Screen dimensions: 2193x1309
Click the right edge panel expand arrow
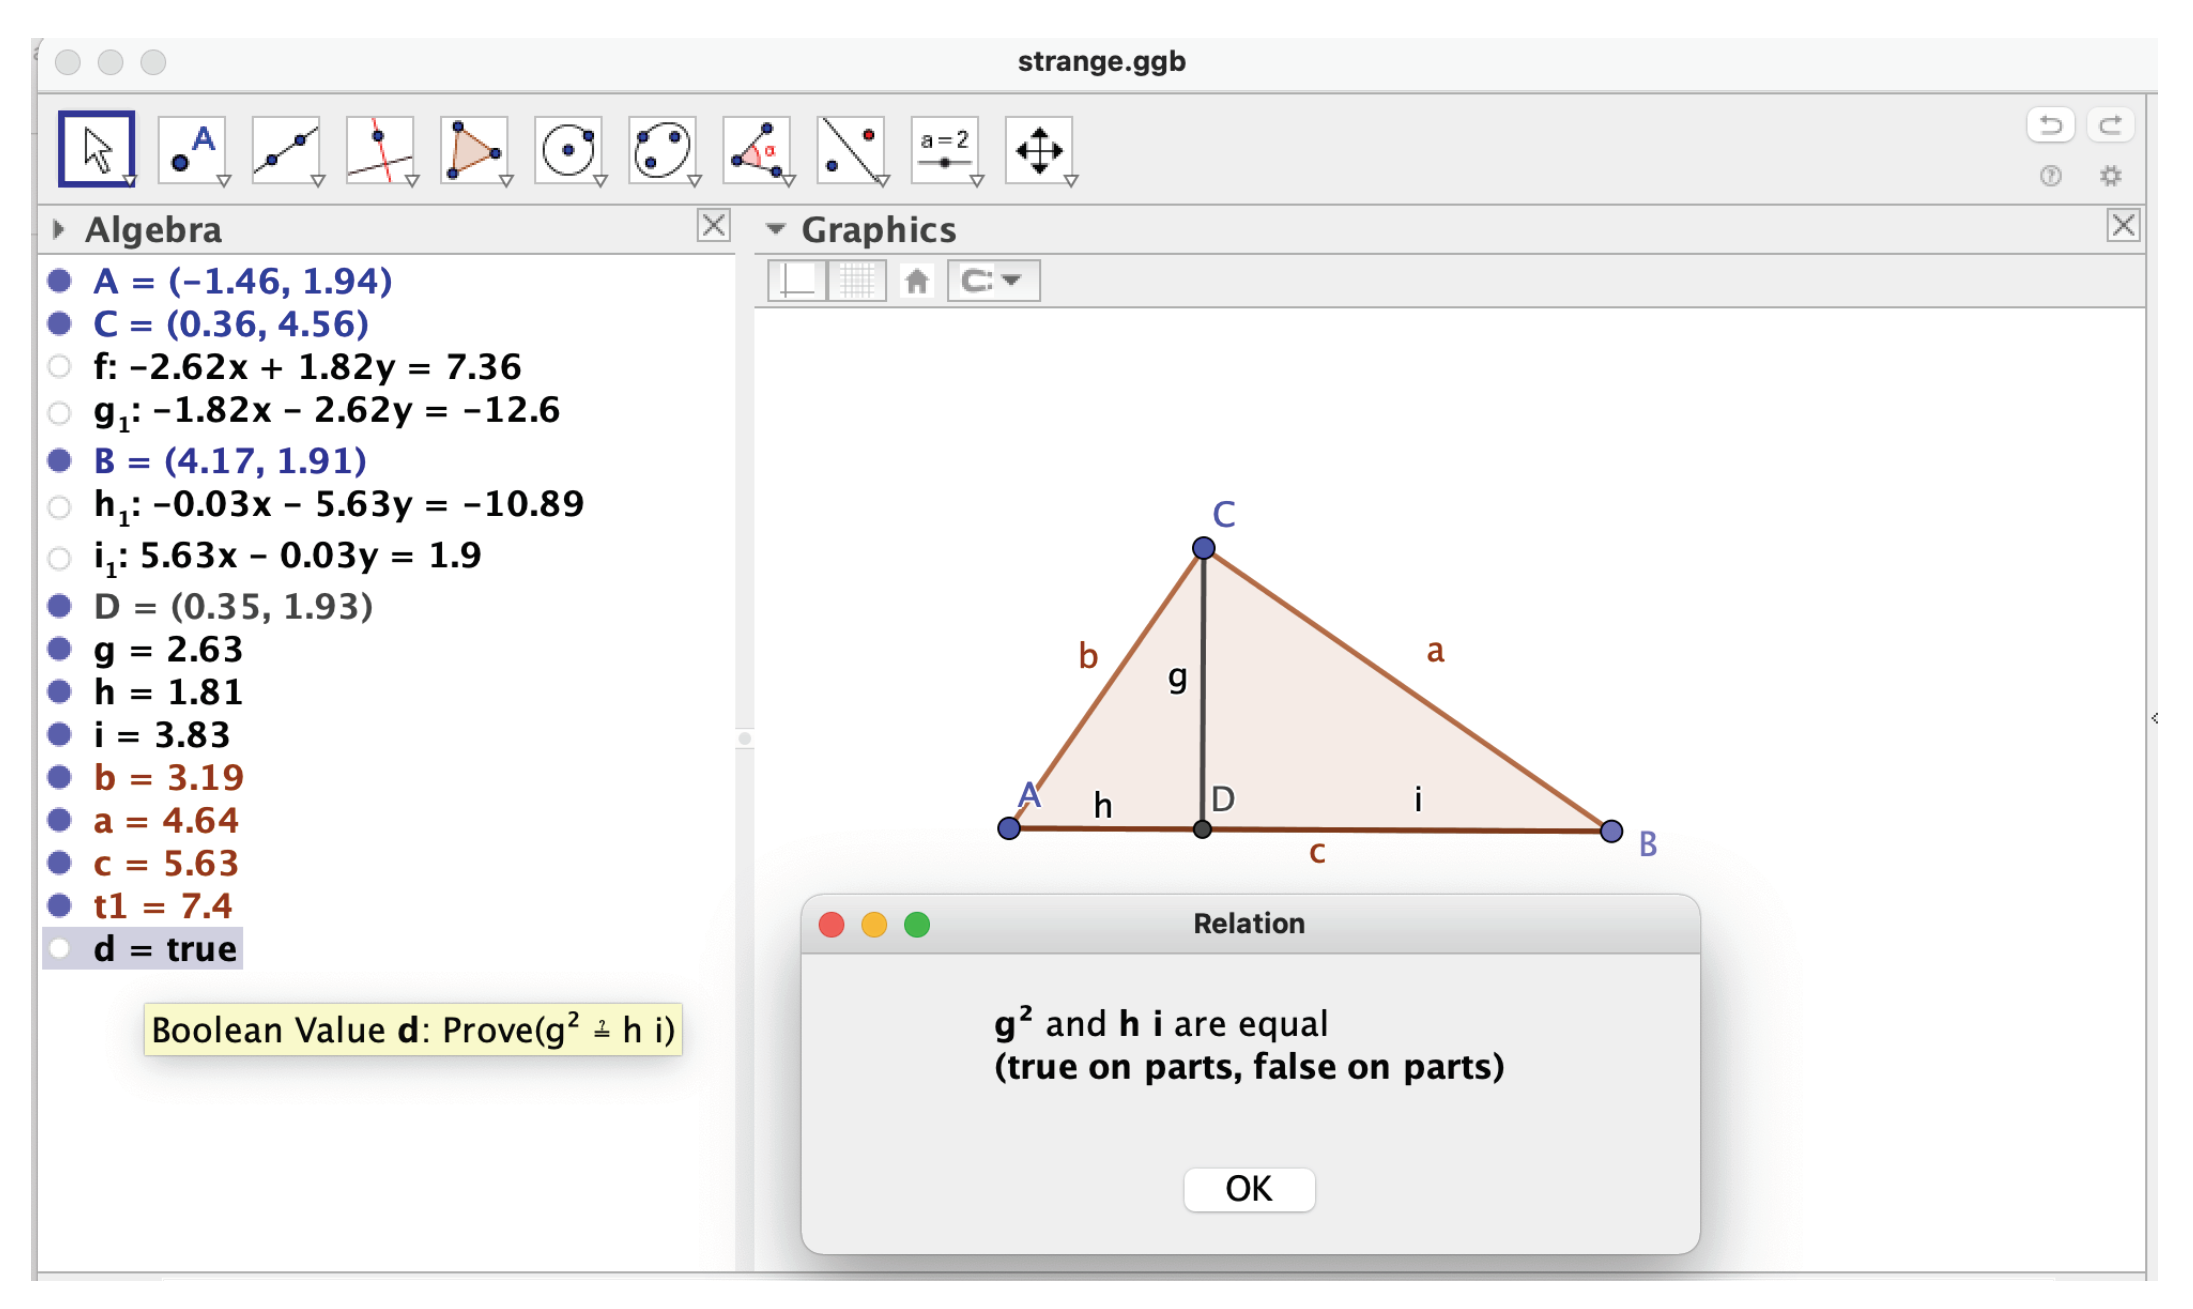2154,718
